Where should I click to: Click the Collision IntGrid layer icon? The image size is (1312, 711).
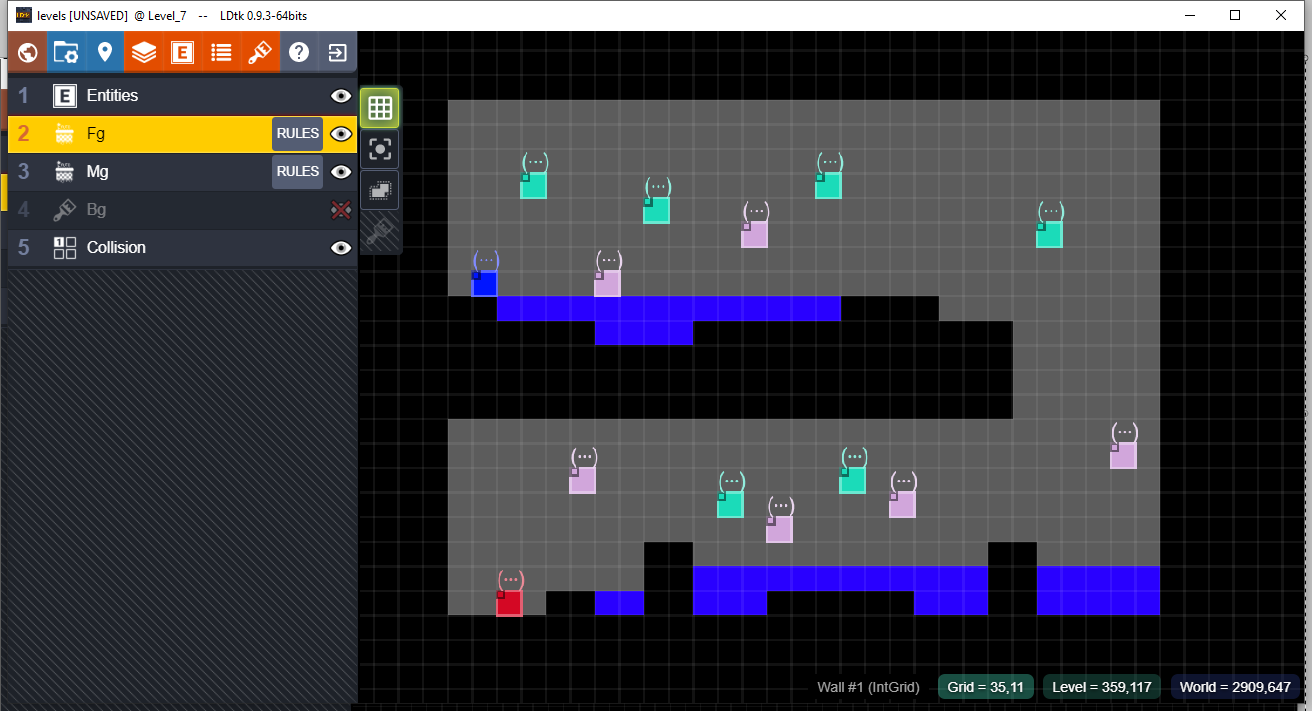(x=65, y=248)
